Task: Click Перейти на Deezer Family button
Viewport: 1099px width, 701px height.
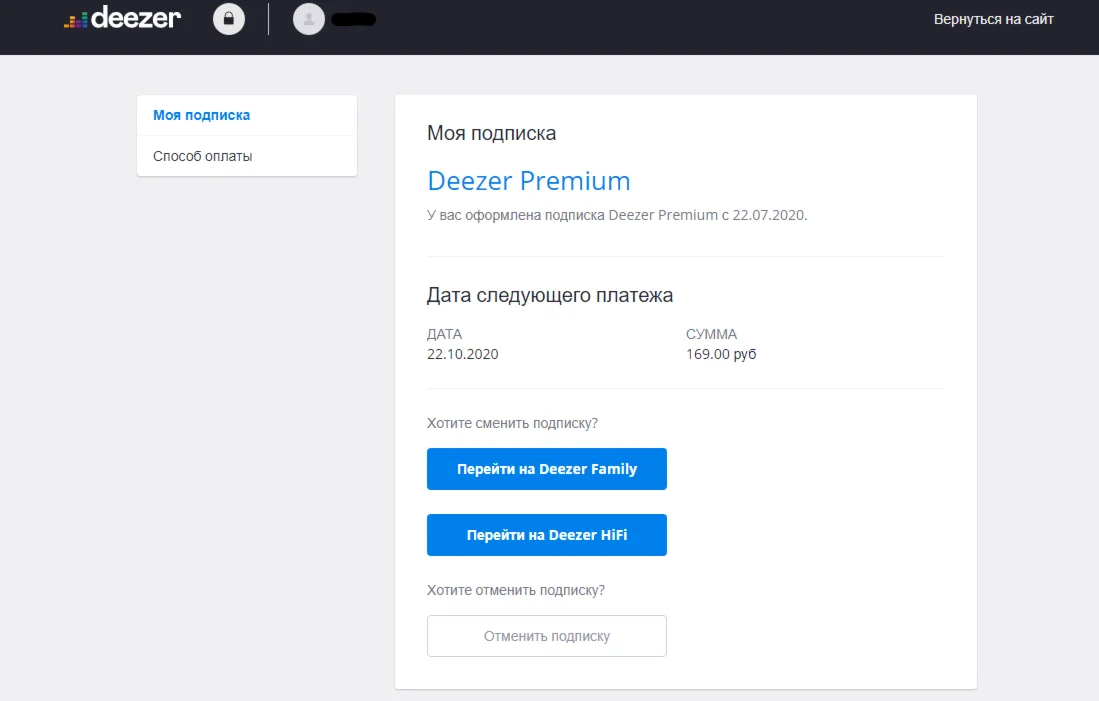Action: click(x=547, y=469)
